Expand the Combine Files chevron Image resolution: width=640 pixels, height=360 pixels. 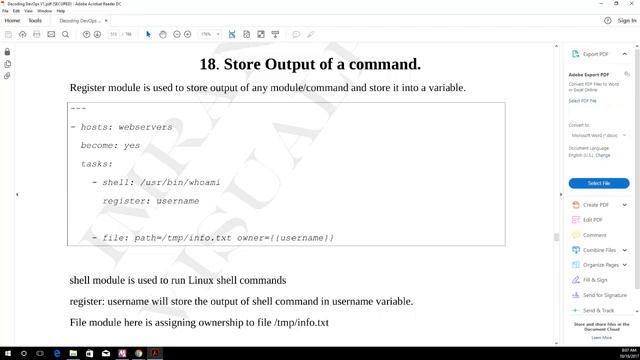(x=624, y=250)
